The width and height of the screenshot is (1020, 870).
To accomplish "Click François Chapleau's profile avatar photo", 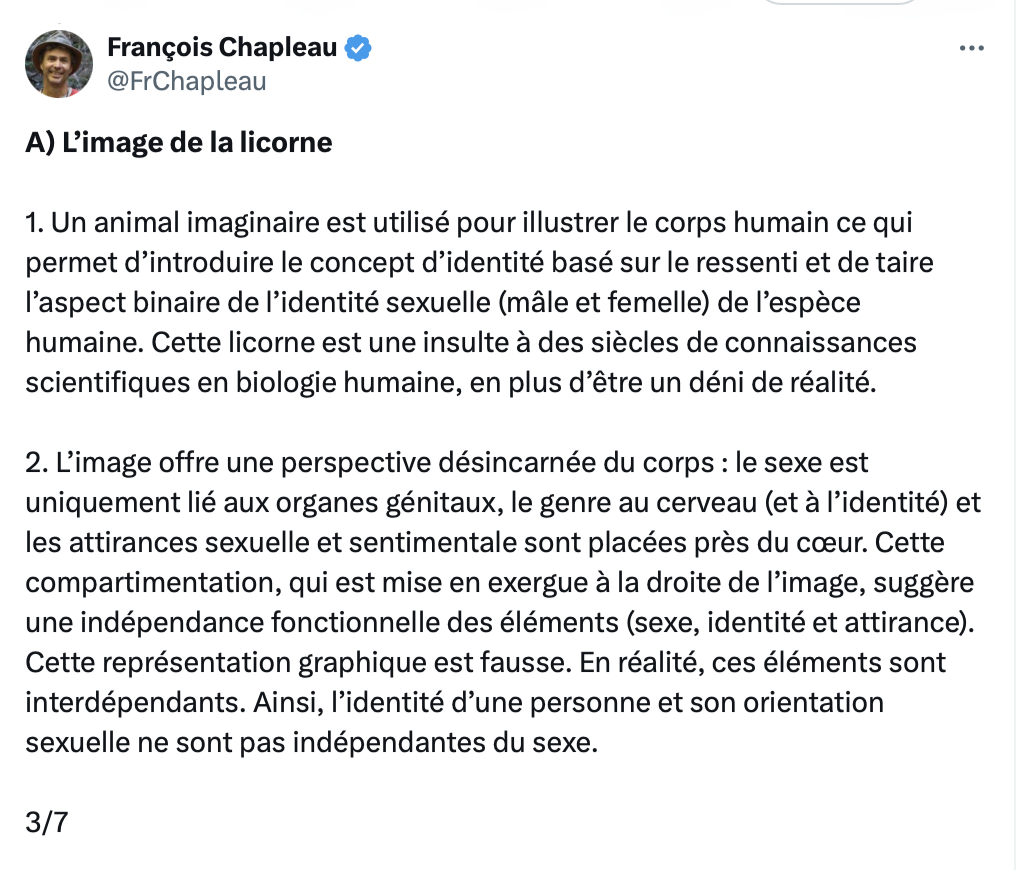I will (x=59, y=64).
